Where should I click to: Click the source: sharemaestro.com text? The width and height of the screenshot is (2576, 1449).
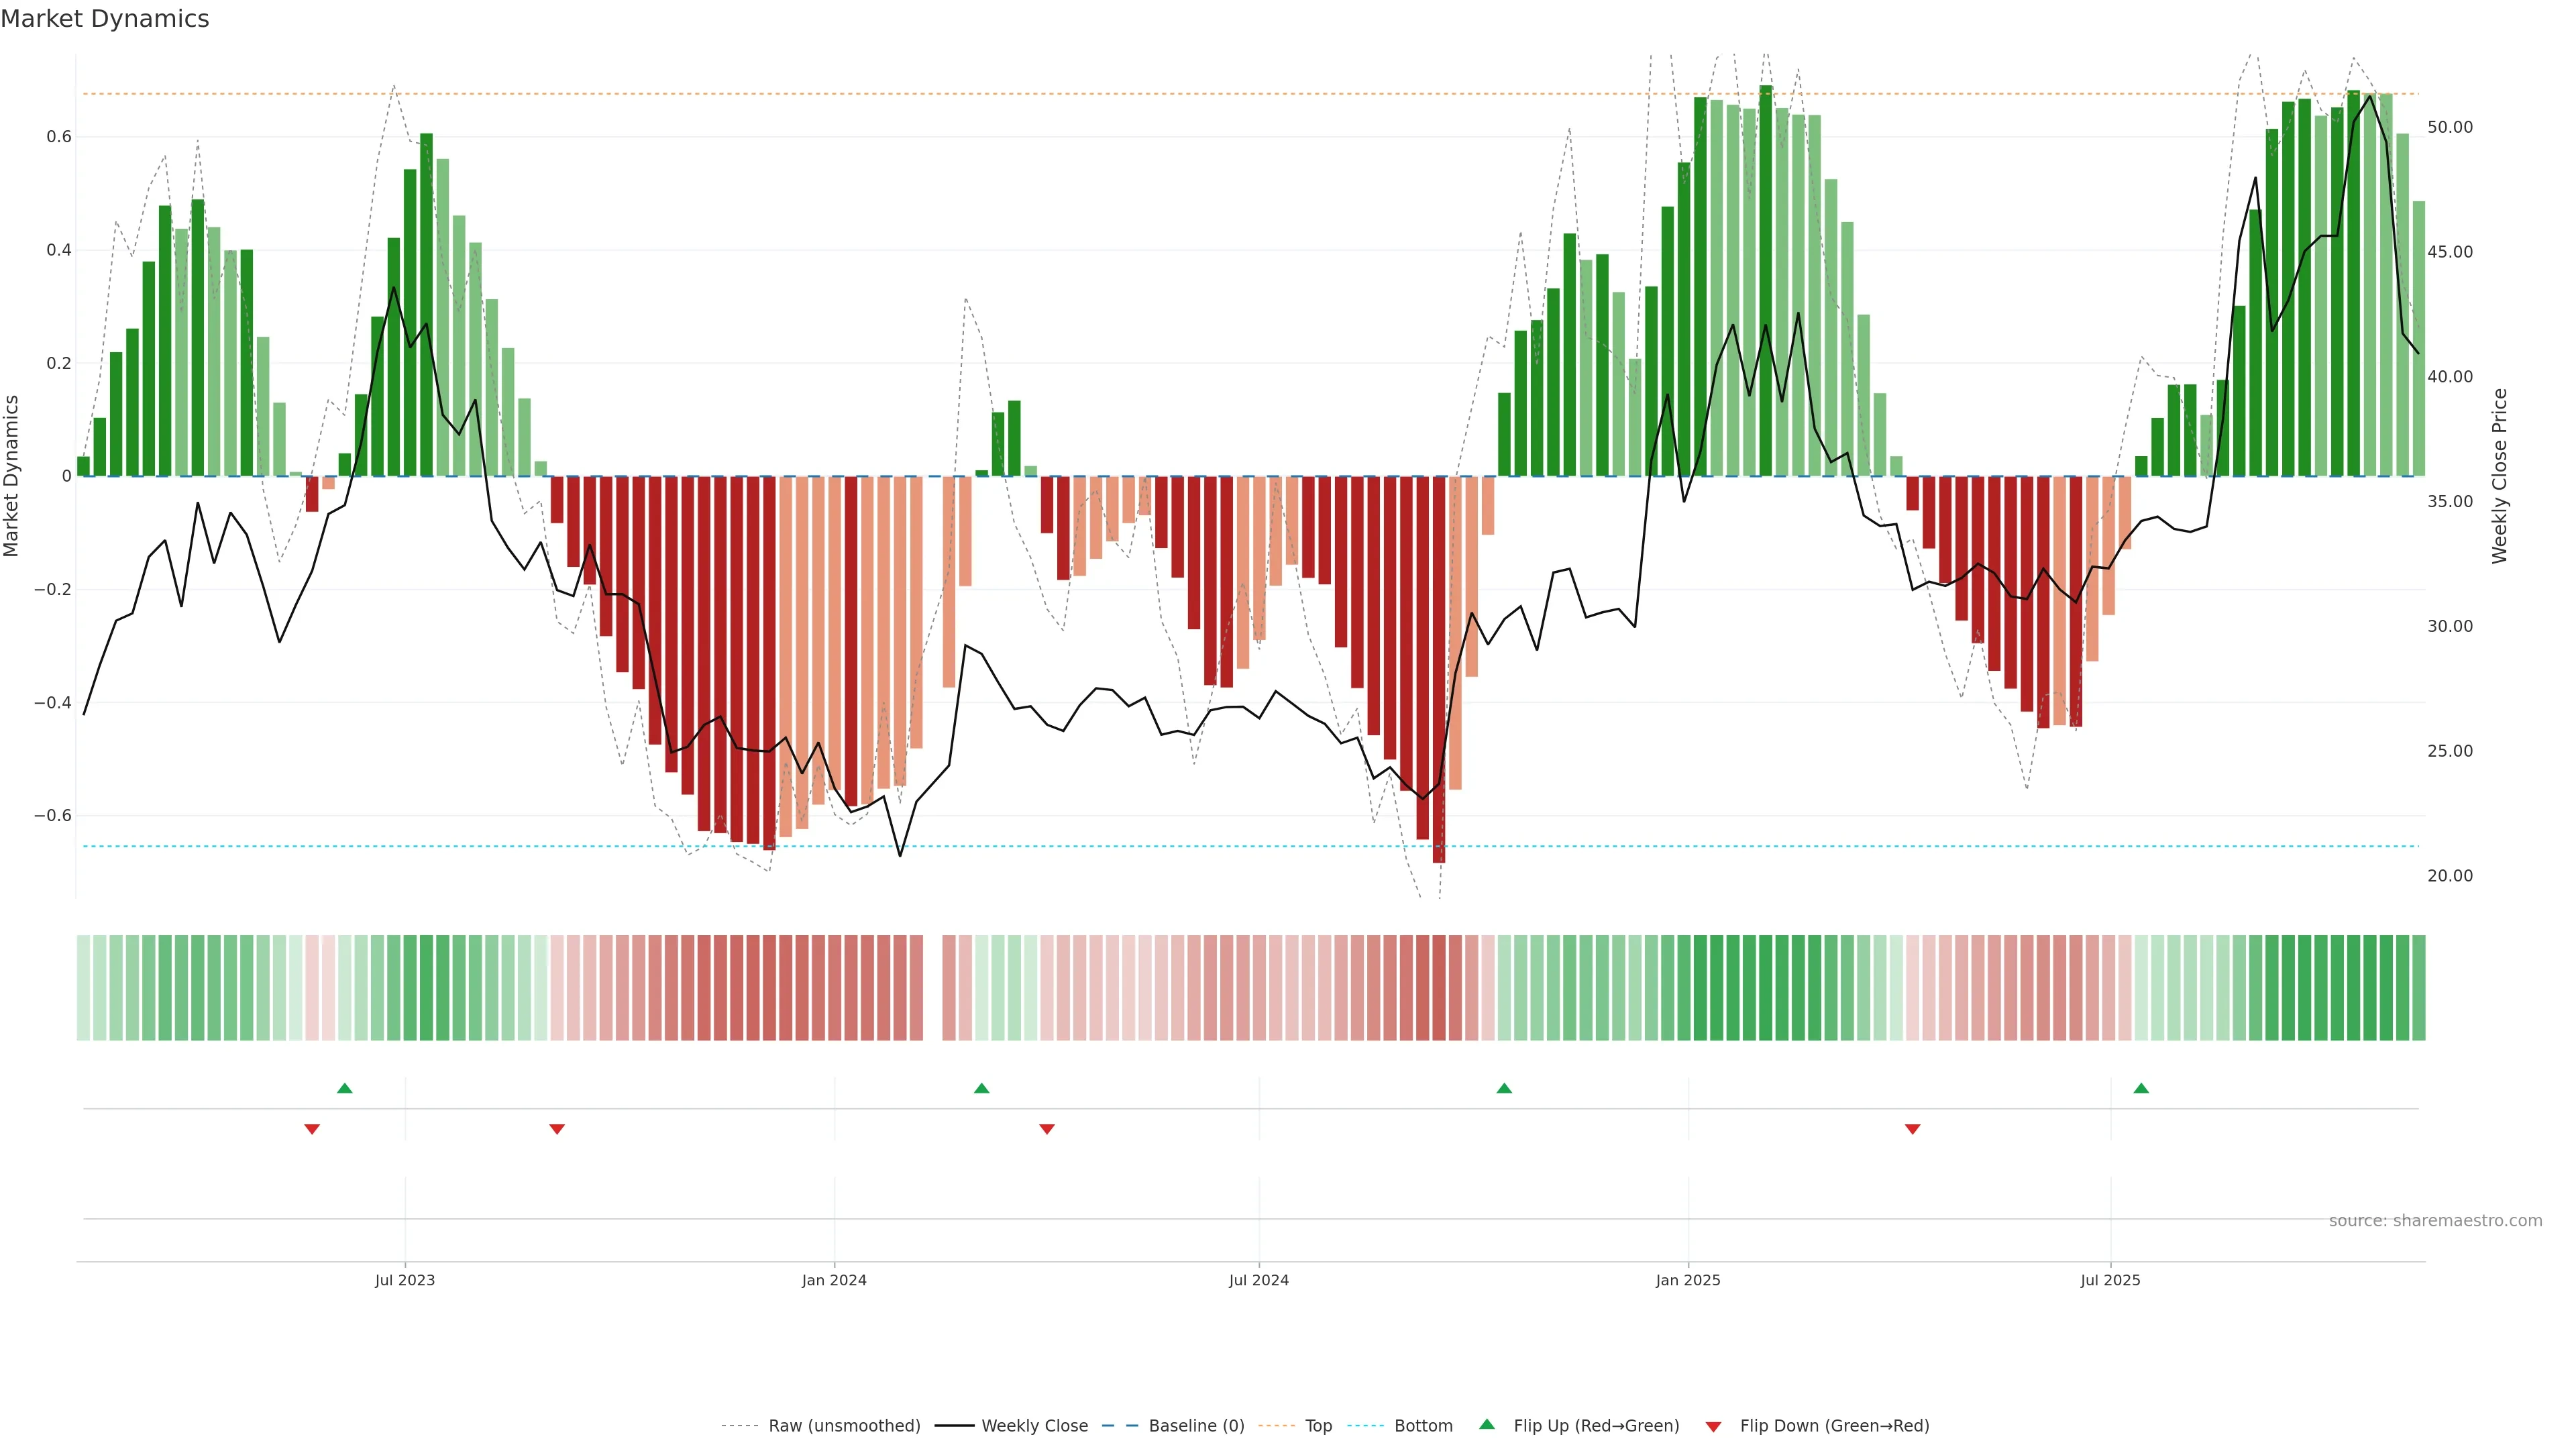pos(2435,1221)
